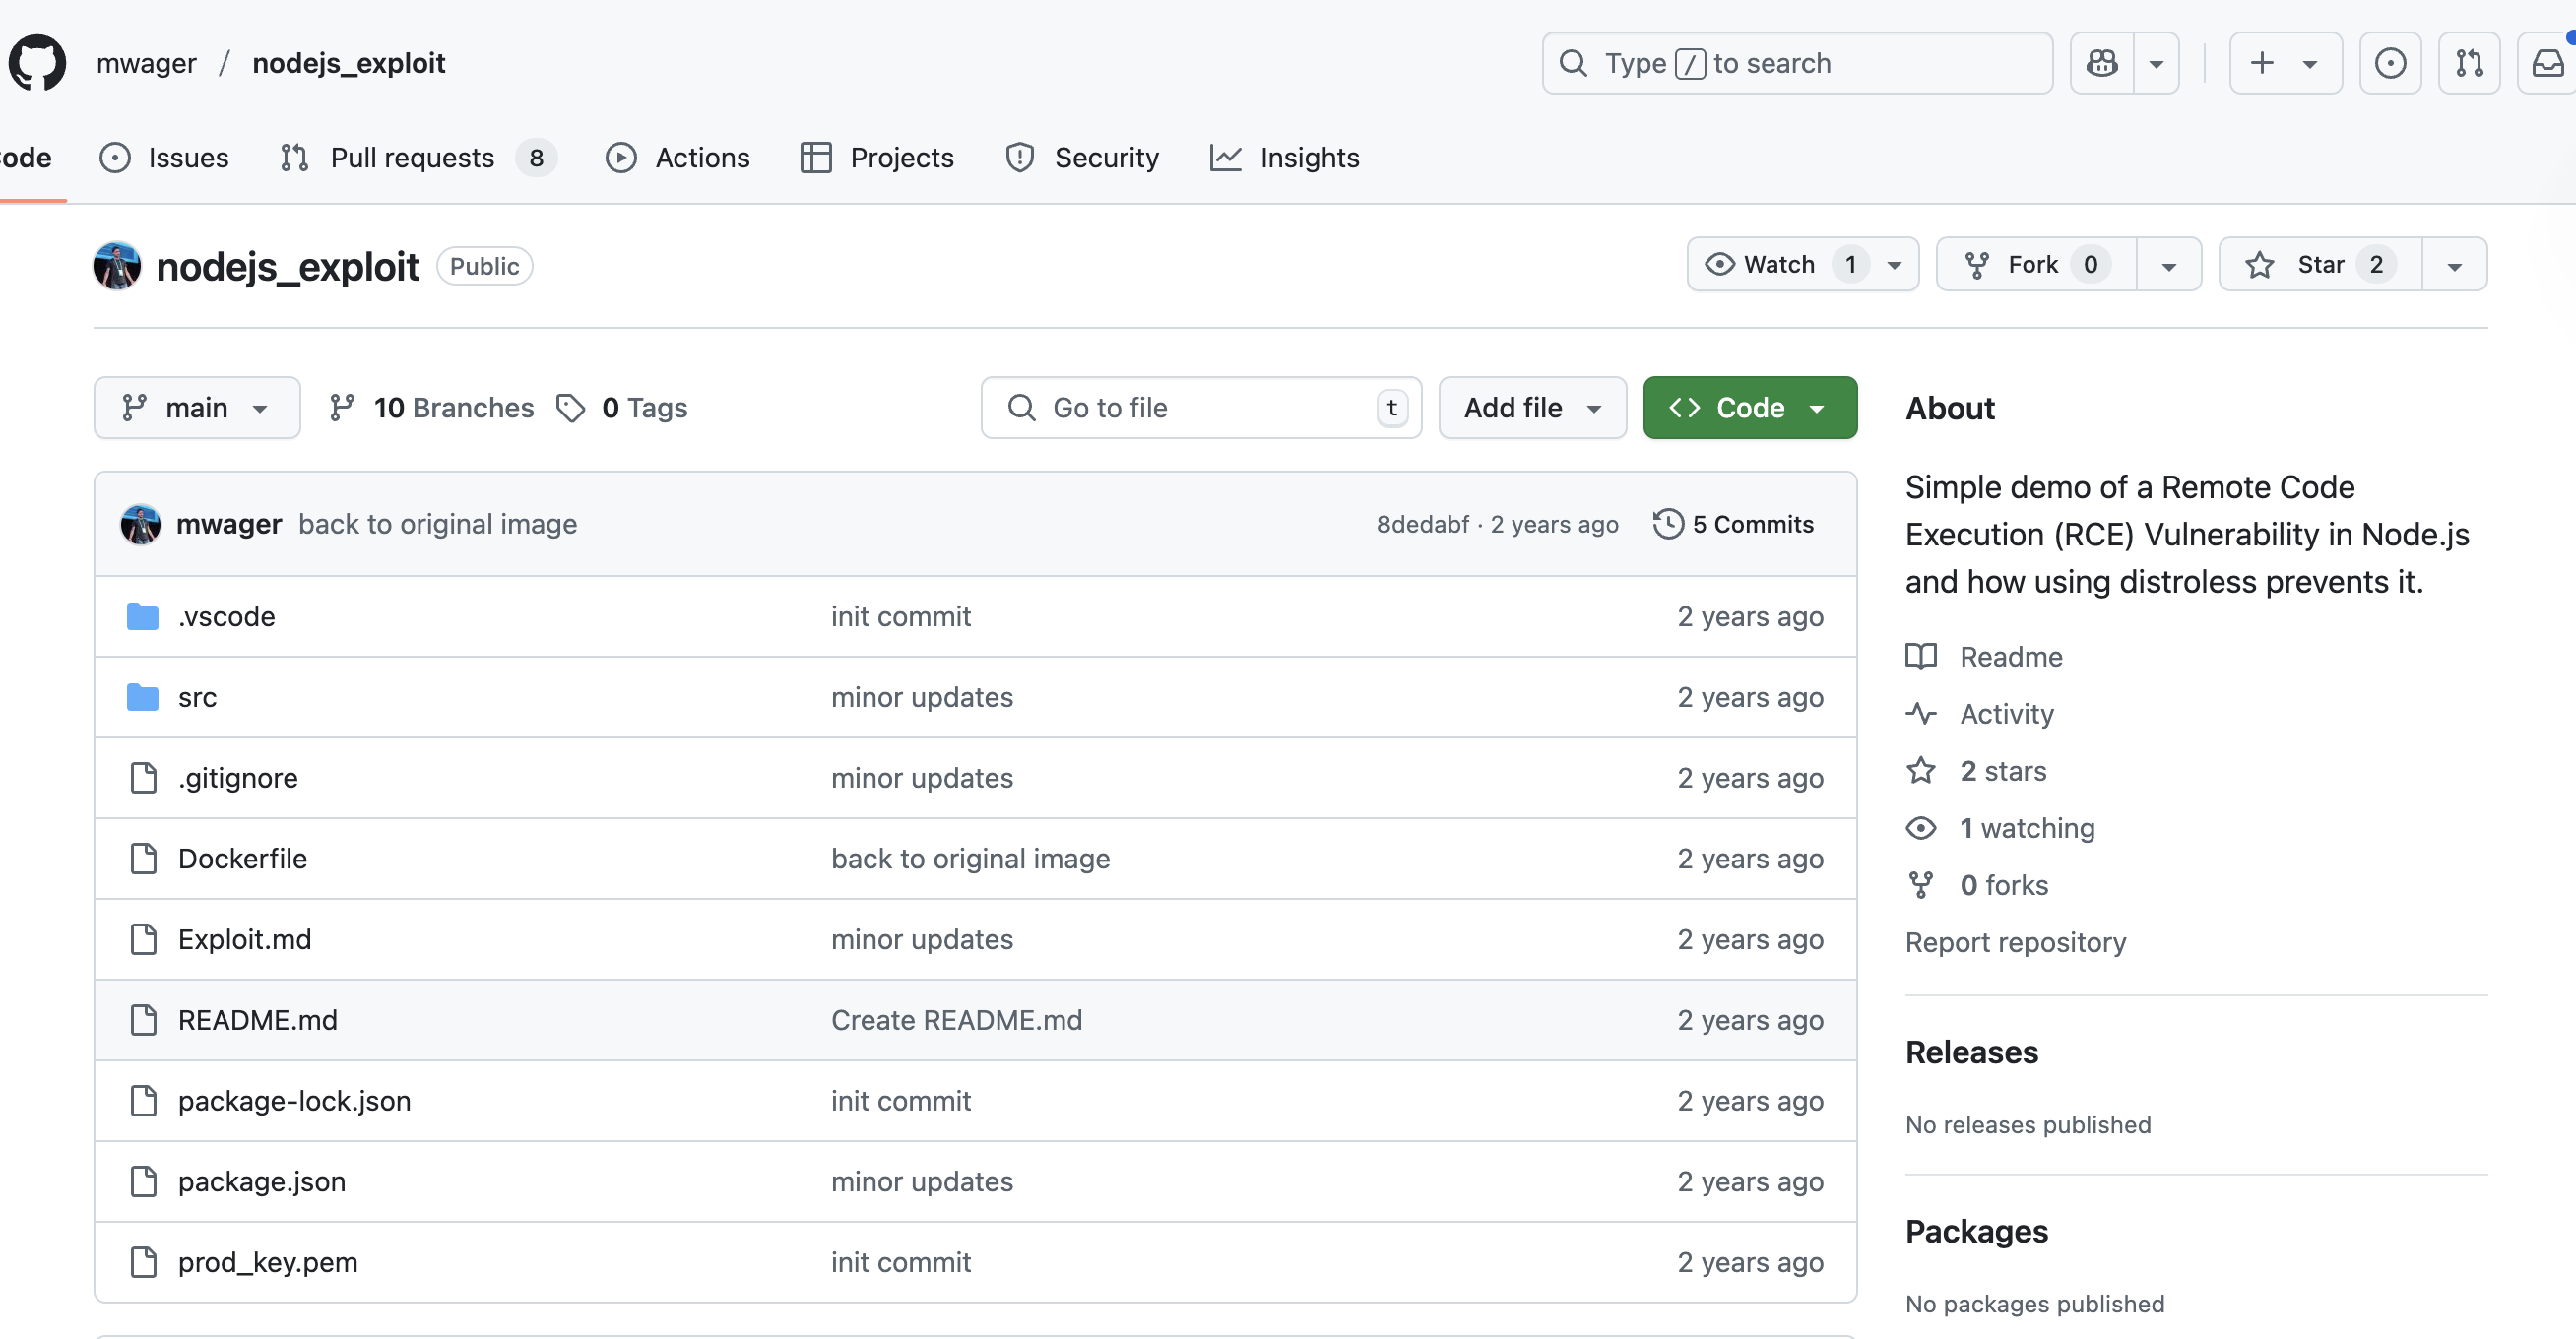Image resolution: width=2576 pixels, height=1339 pixels.
Task: Click mwager avatar in latest commit row
Action: click(140, 524)
